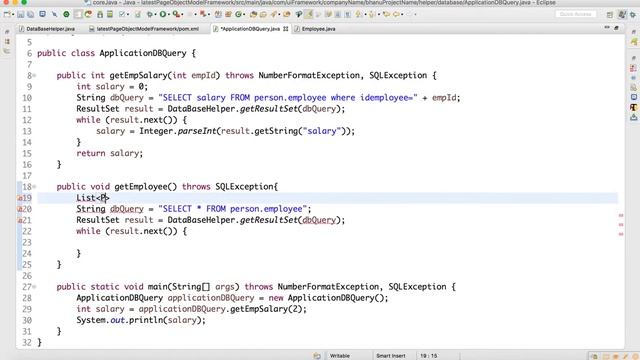Screen dimensions: 640x360
Task: Click the Save toolbar icon
Action: coord(20,14)
